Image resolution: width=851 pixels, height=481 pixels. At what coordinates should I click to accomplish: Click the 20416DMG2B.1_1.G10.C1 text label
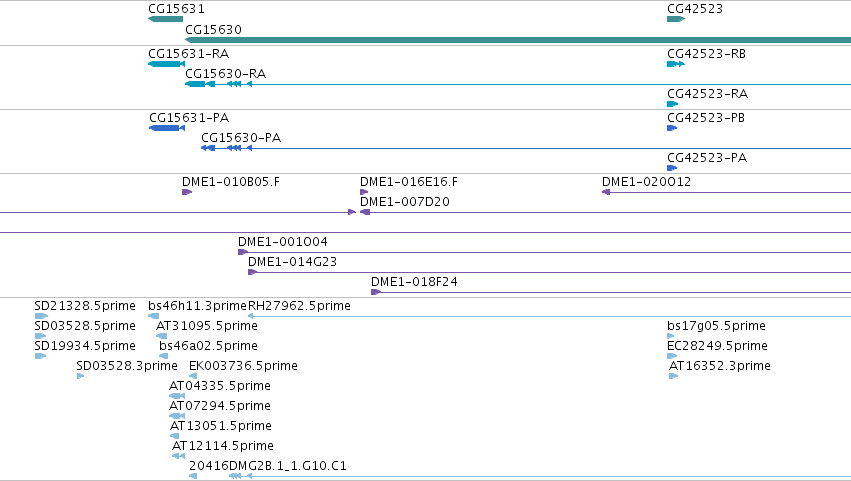pyautogui.click(x=268, y=466)
